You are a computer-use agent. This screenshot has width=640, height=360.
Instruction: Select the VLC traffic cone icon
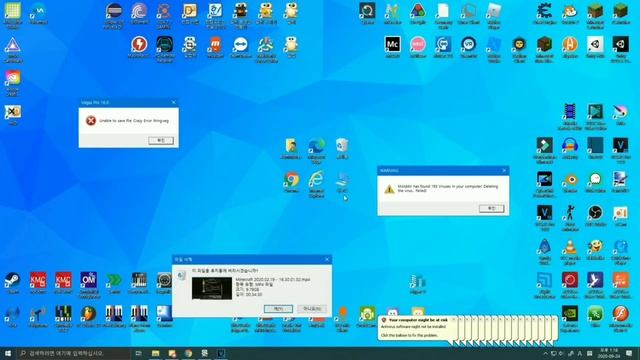click(x=570, y=247)
